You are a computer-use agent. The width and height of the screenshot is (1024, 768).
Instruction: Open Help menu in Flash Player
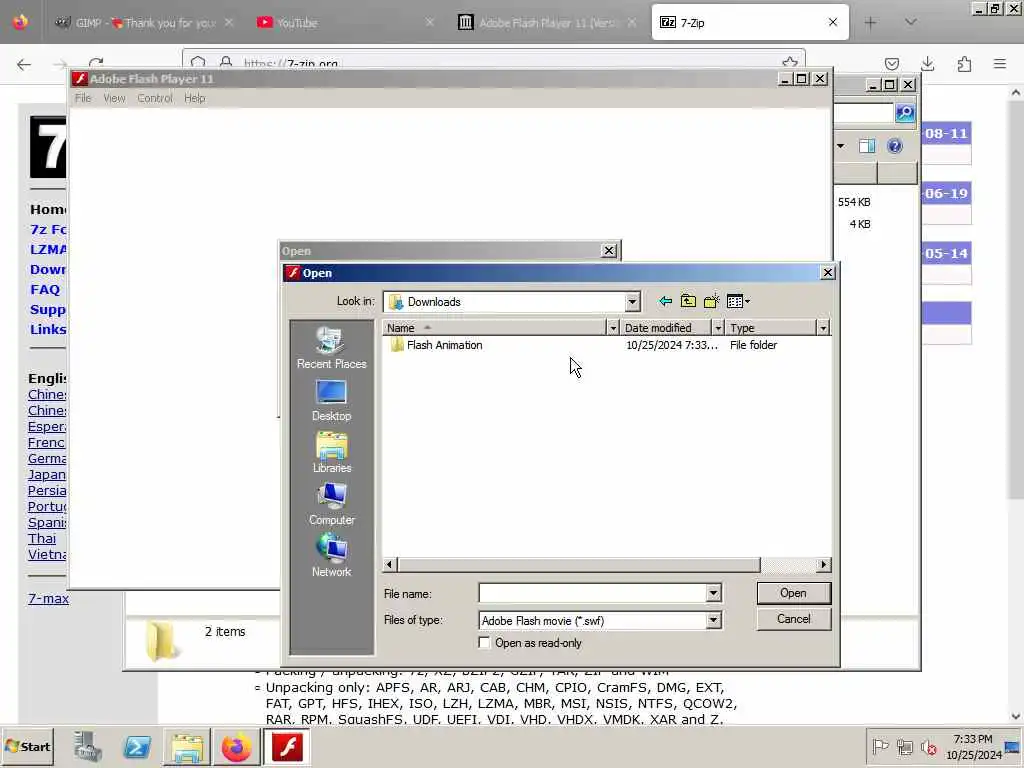(195, 98)
